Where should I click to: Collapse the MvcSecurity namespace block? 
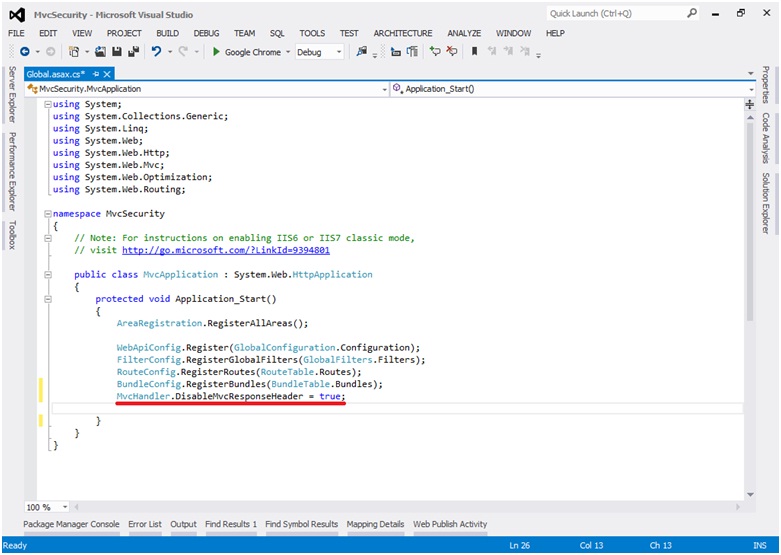pos(47,214)
